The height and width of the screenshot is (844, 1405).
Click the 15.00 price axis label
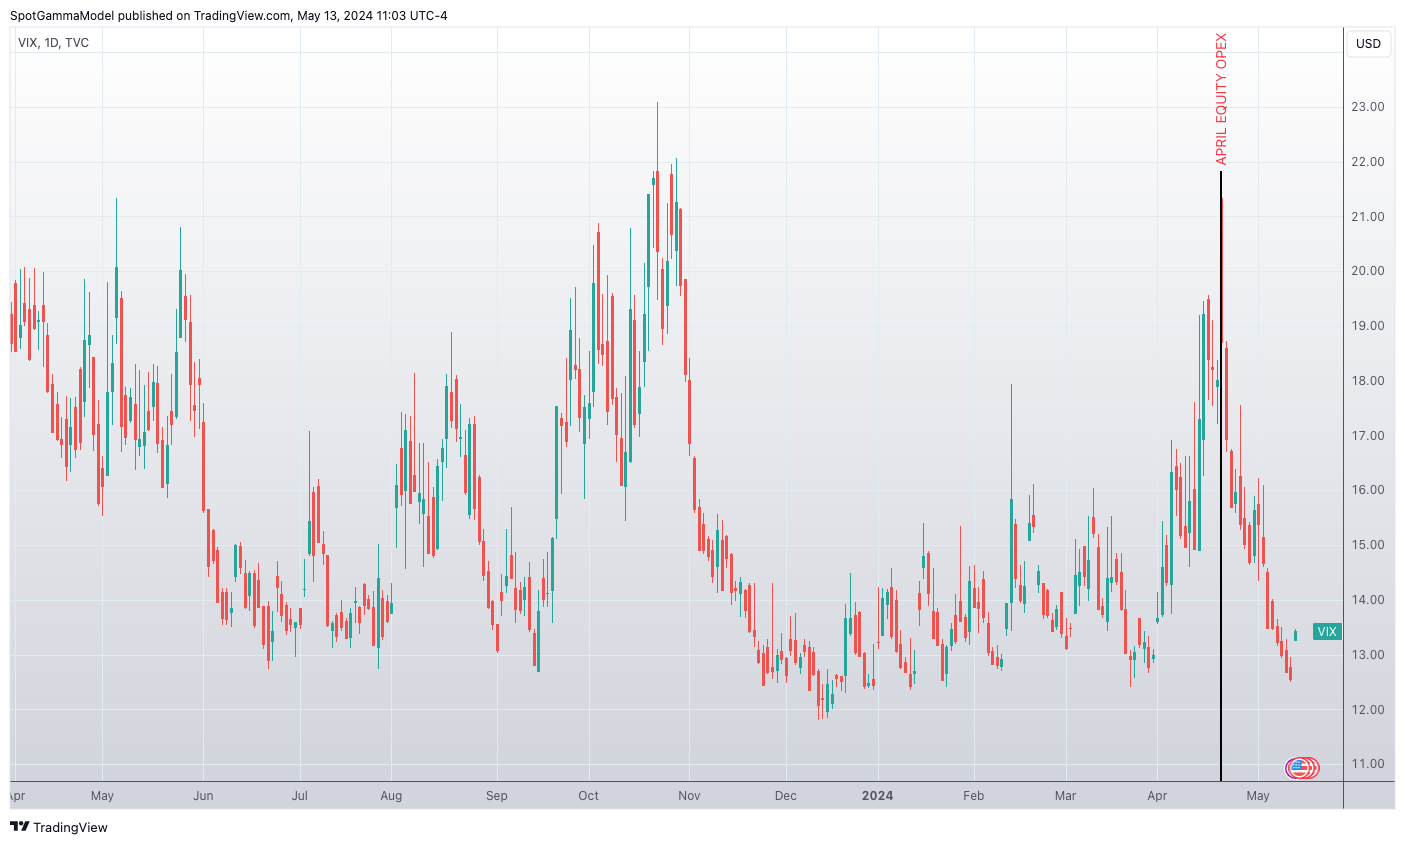(x=1367, y=545)
